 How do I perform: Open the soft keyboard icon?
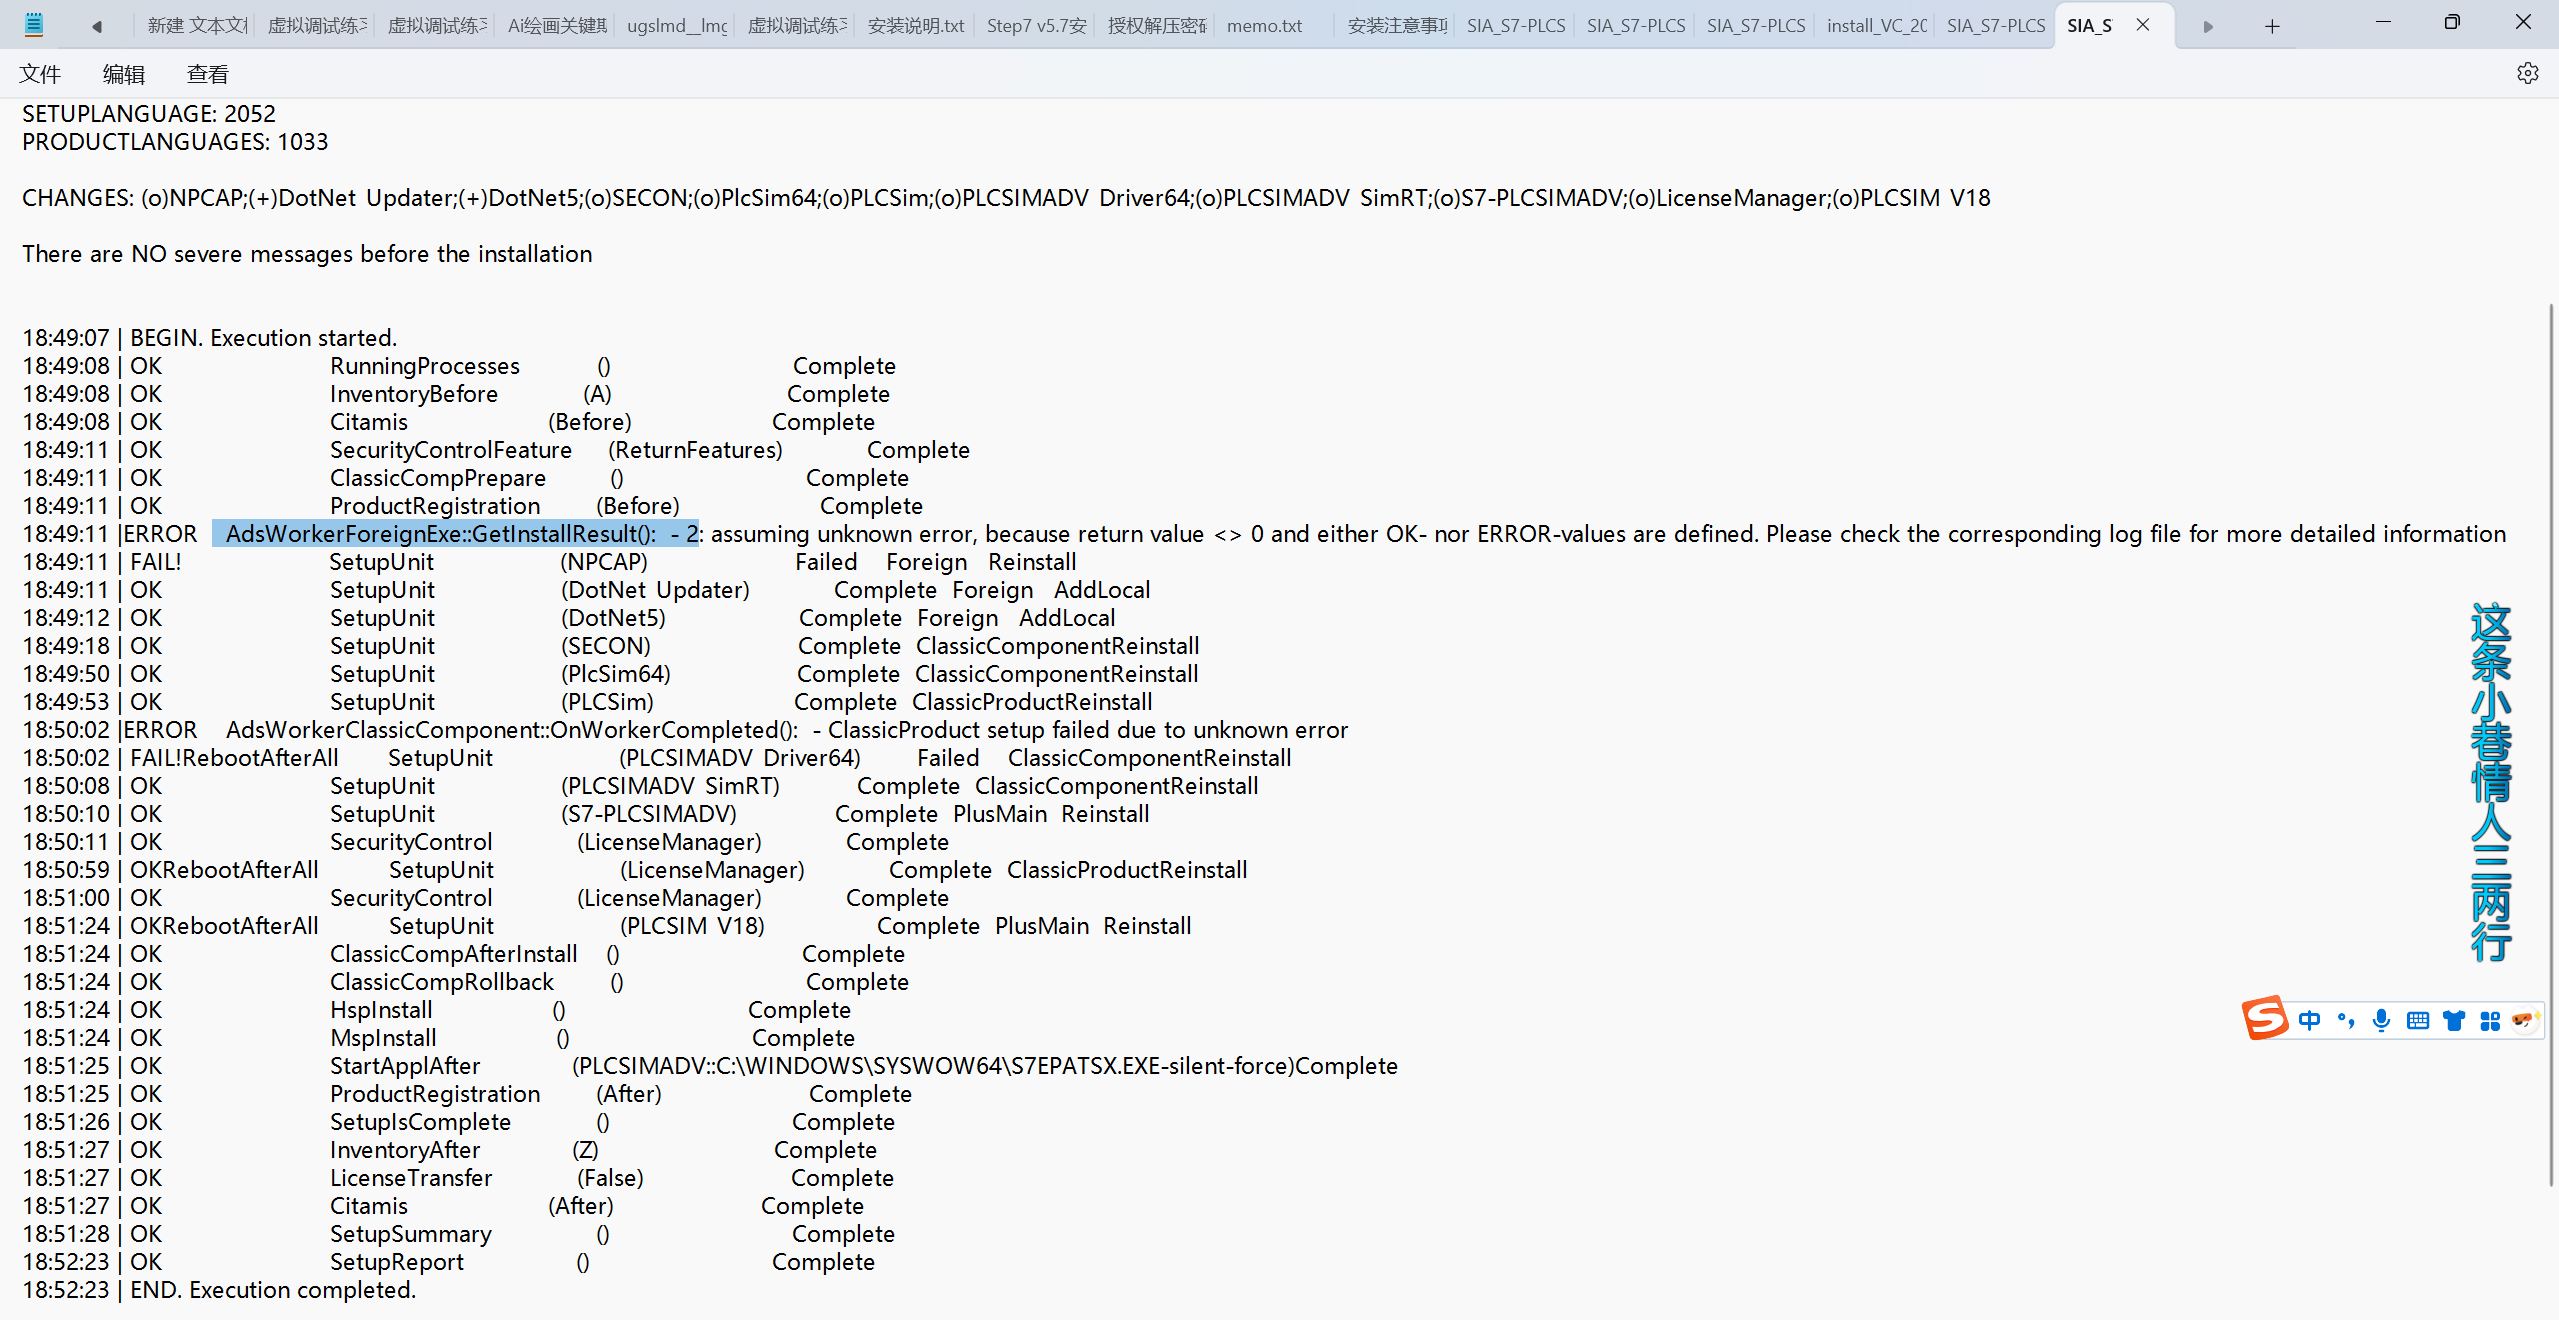click(2417, 1020)
